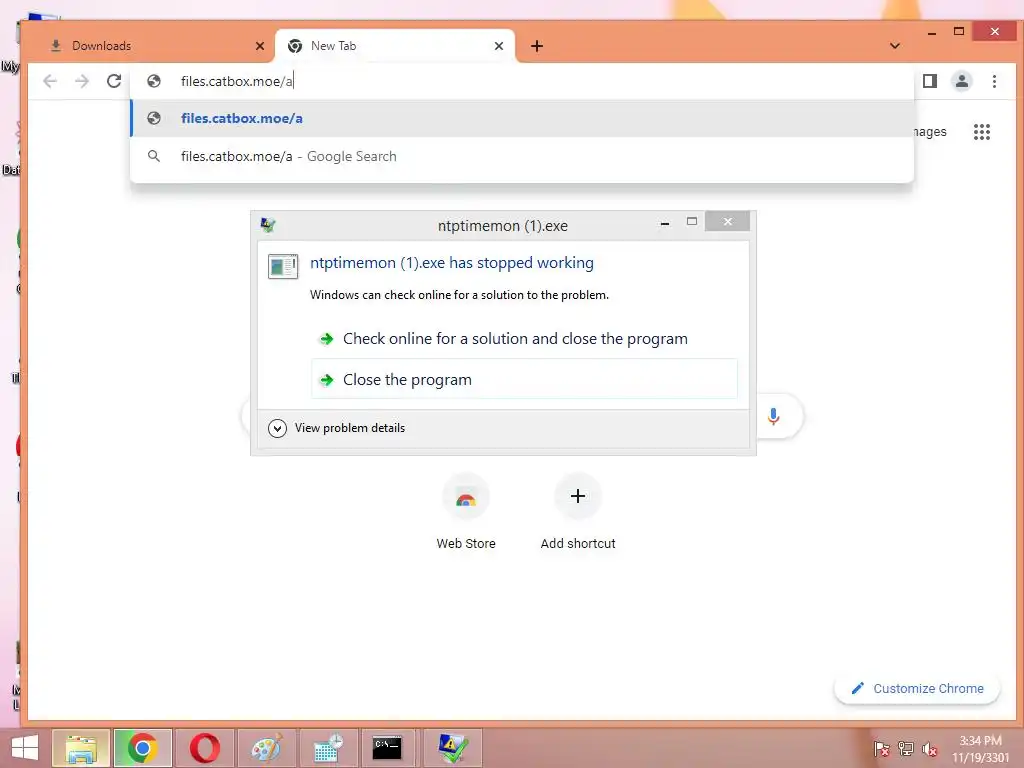This screenshot has width=1024, height=768.
Task: Open Paint from the taskbar
Action: [266, 748]
